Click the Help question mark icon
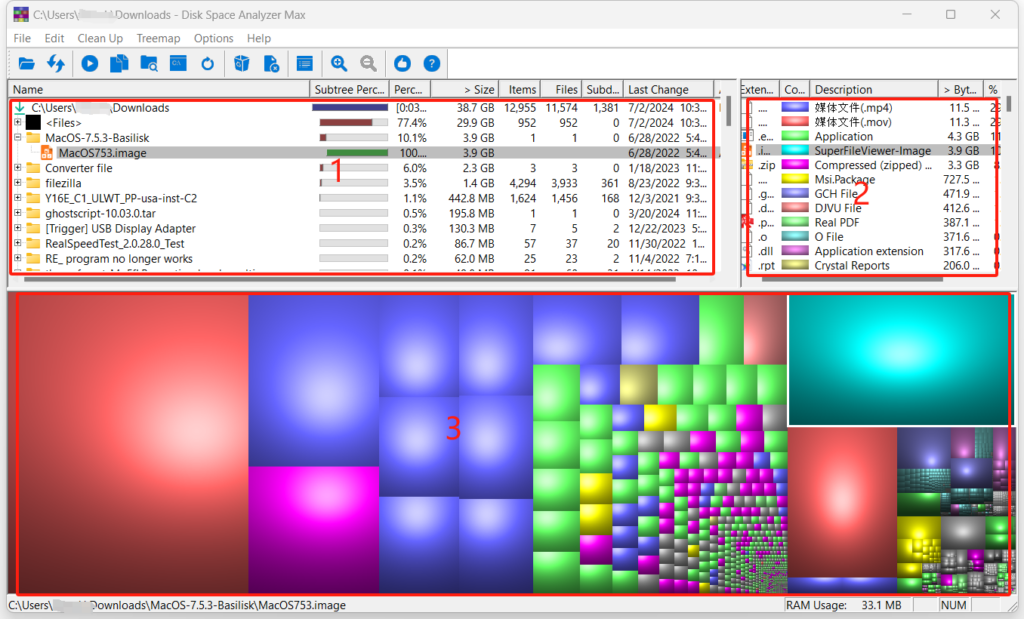Image resolution: width=1024 pixels, height=619 pixels. point(432,63)
